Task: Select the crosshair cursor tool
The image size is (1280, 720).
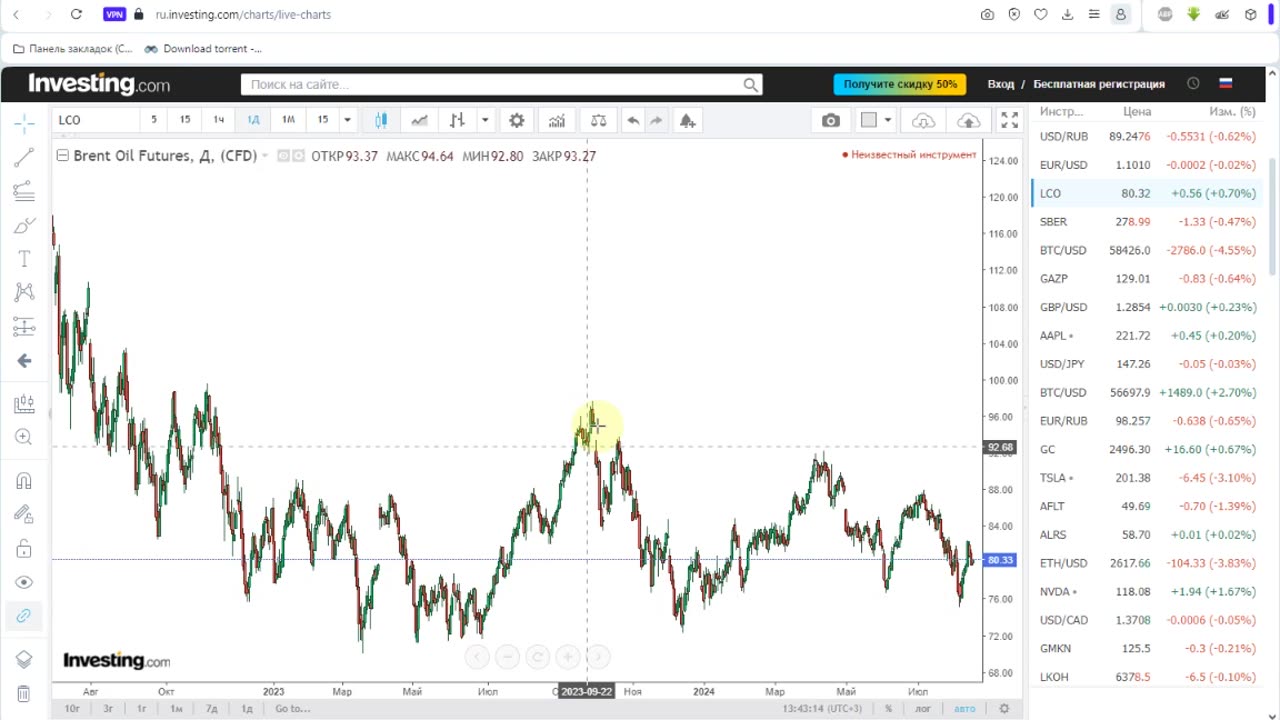Action: point(24,124)
